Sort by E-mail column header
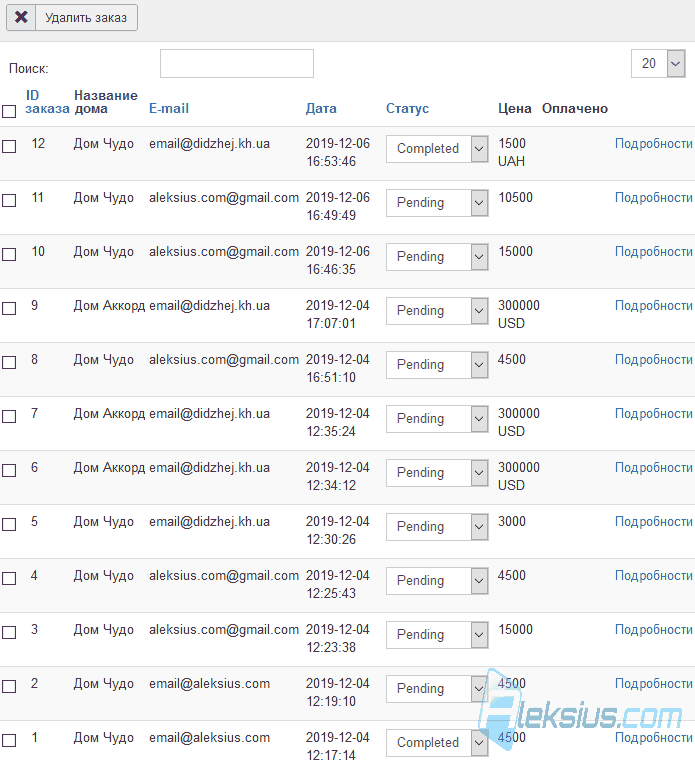The height and width of the screenshot is (762, 695). pos(169,108)
